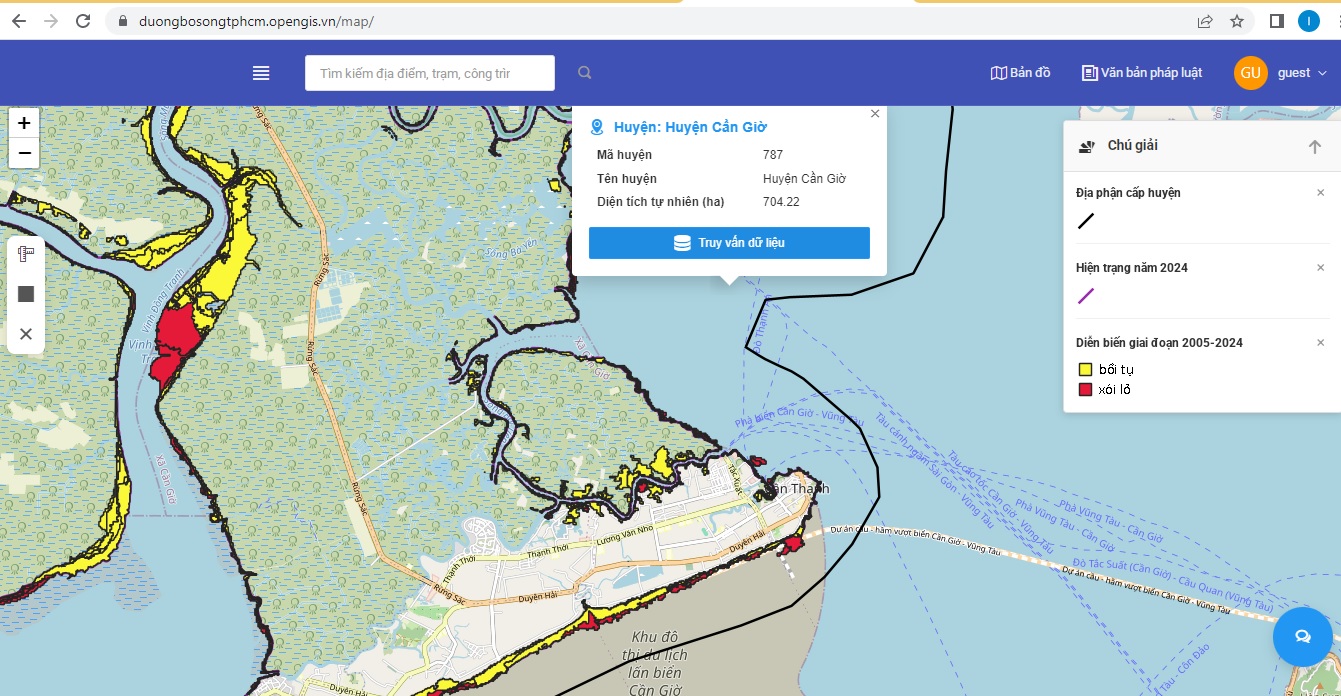Viewport: 1341px width, 696px height.
Task: Click the Chú giải legend icon
Action: tap(1087, 147)
